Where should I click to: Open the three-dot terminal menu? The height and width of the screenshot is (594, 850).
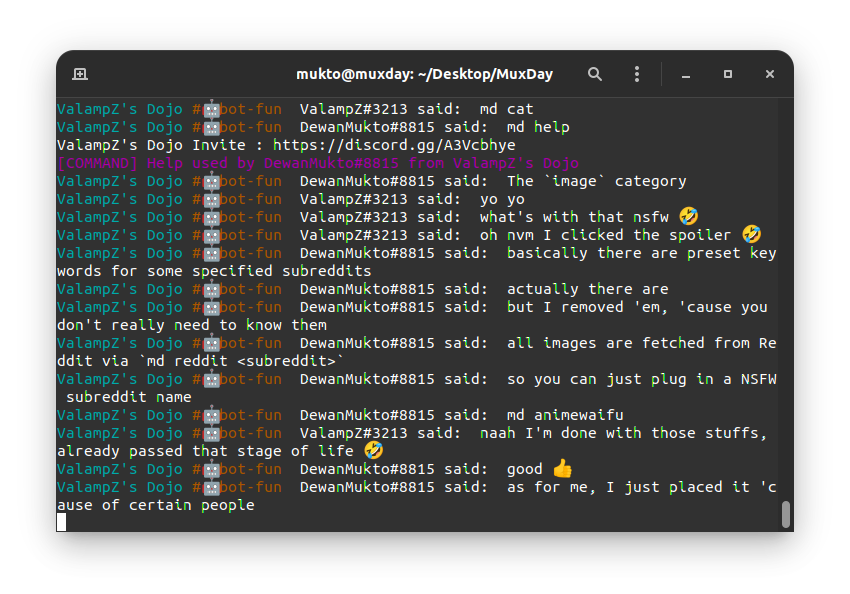click(x=637, y=74)
